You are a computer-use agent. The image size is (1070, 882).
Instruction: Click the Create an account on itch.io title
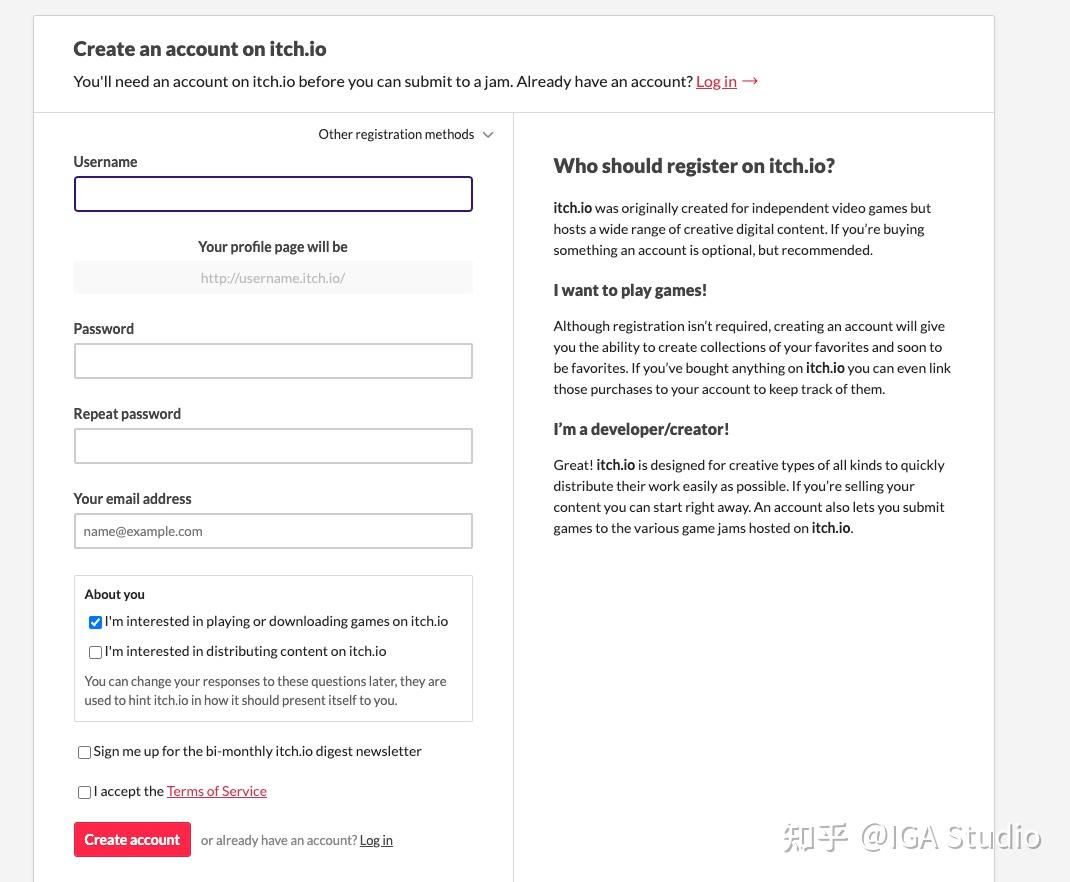(200, 49)
